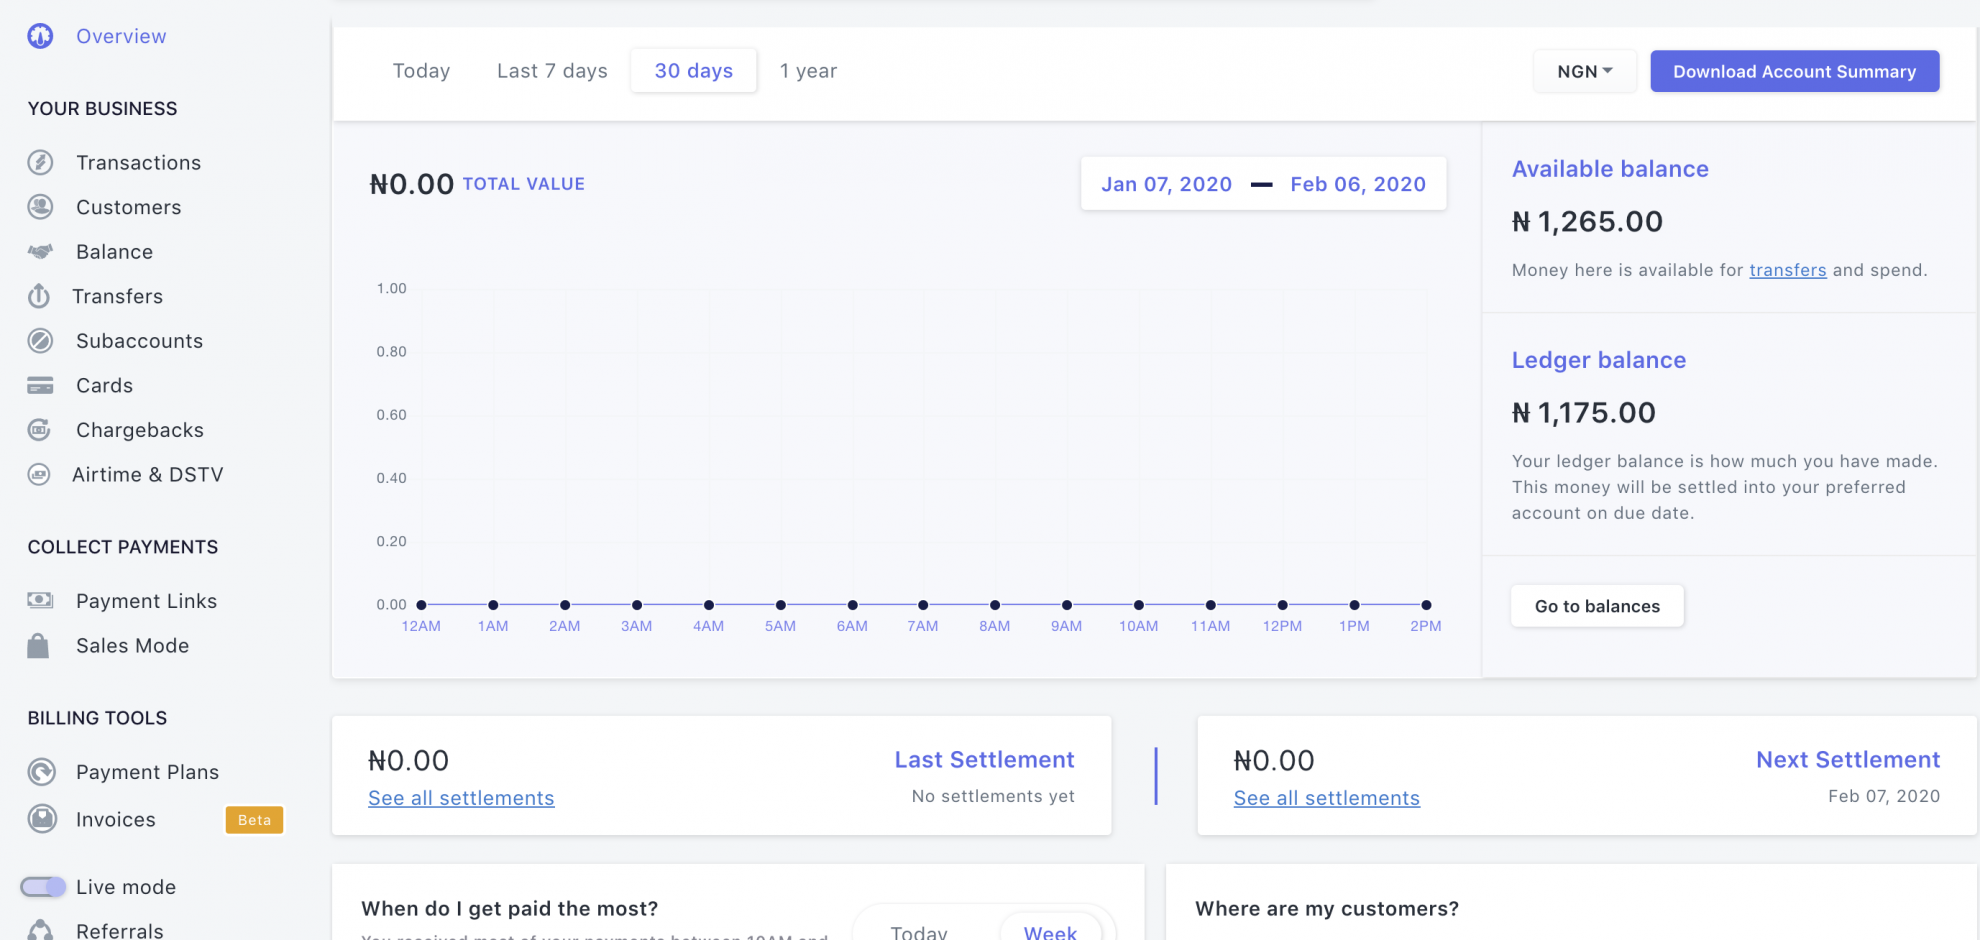This screenshot has width=1980, height=940.
Task: Open the Chargebacks section
Action: click(139, 430)
